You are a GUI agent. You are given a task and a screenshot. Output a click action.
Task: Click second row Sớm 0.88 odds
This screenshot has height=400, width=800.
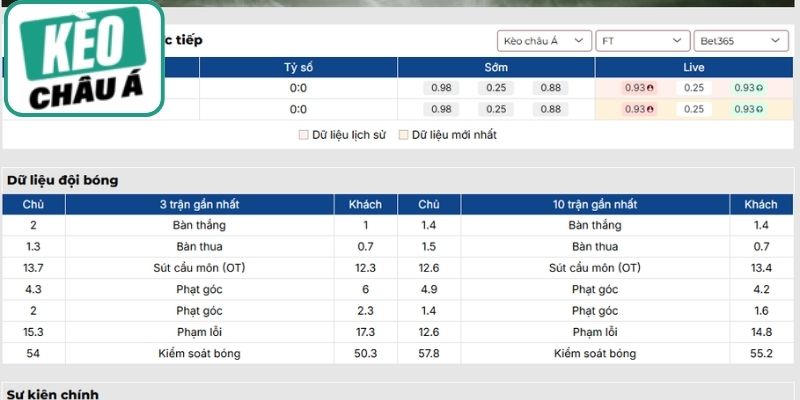pos(551,109)
